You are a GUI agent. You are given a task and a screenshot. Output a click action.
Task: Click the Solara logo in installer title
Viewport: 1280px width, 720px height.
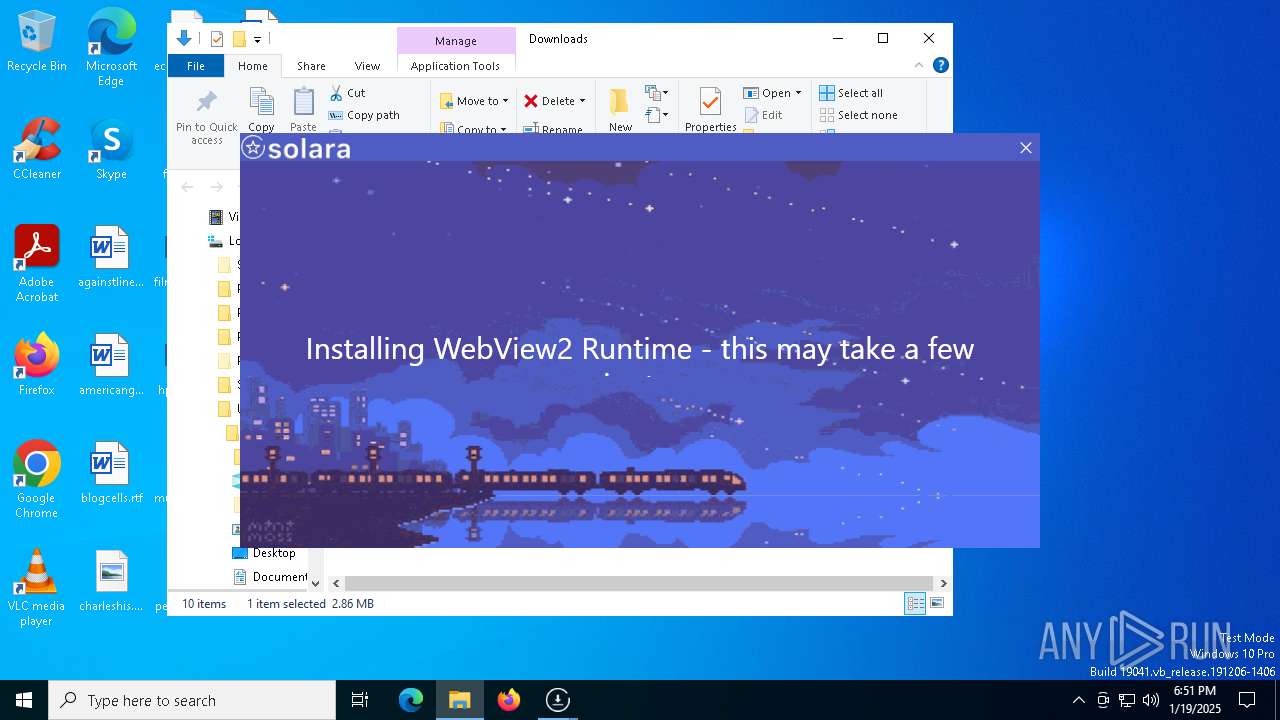pyautogui.click(x=296, y=149)
